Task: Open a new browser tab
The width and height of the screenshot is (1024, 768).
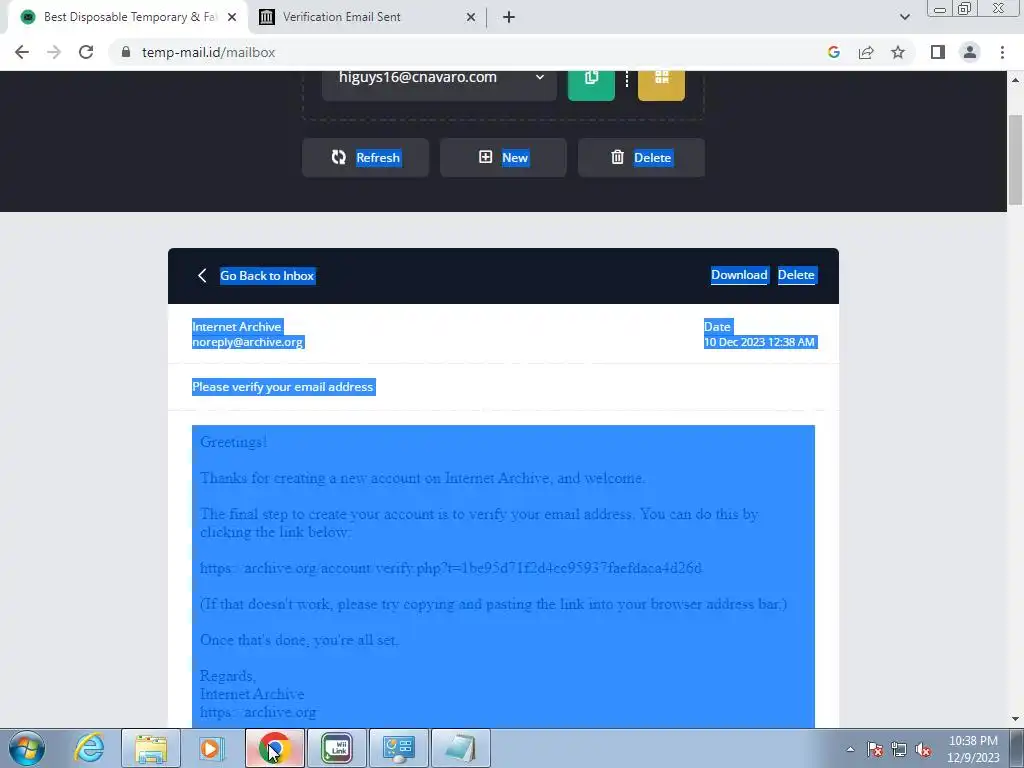Action: point(509,17)
